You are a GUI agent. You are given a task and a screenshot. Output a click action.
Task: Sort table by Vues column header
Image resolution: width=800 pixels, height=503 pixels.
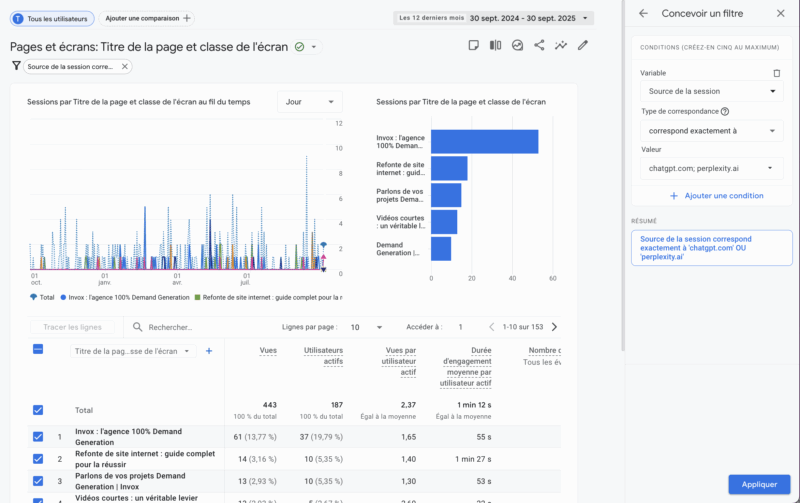click(x=268, y=351)
